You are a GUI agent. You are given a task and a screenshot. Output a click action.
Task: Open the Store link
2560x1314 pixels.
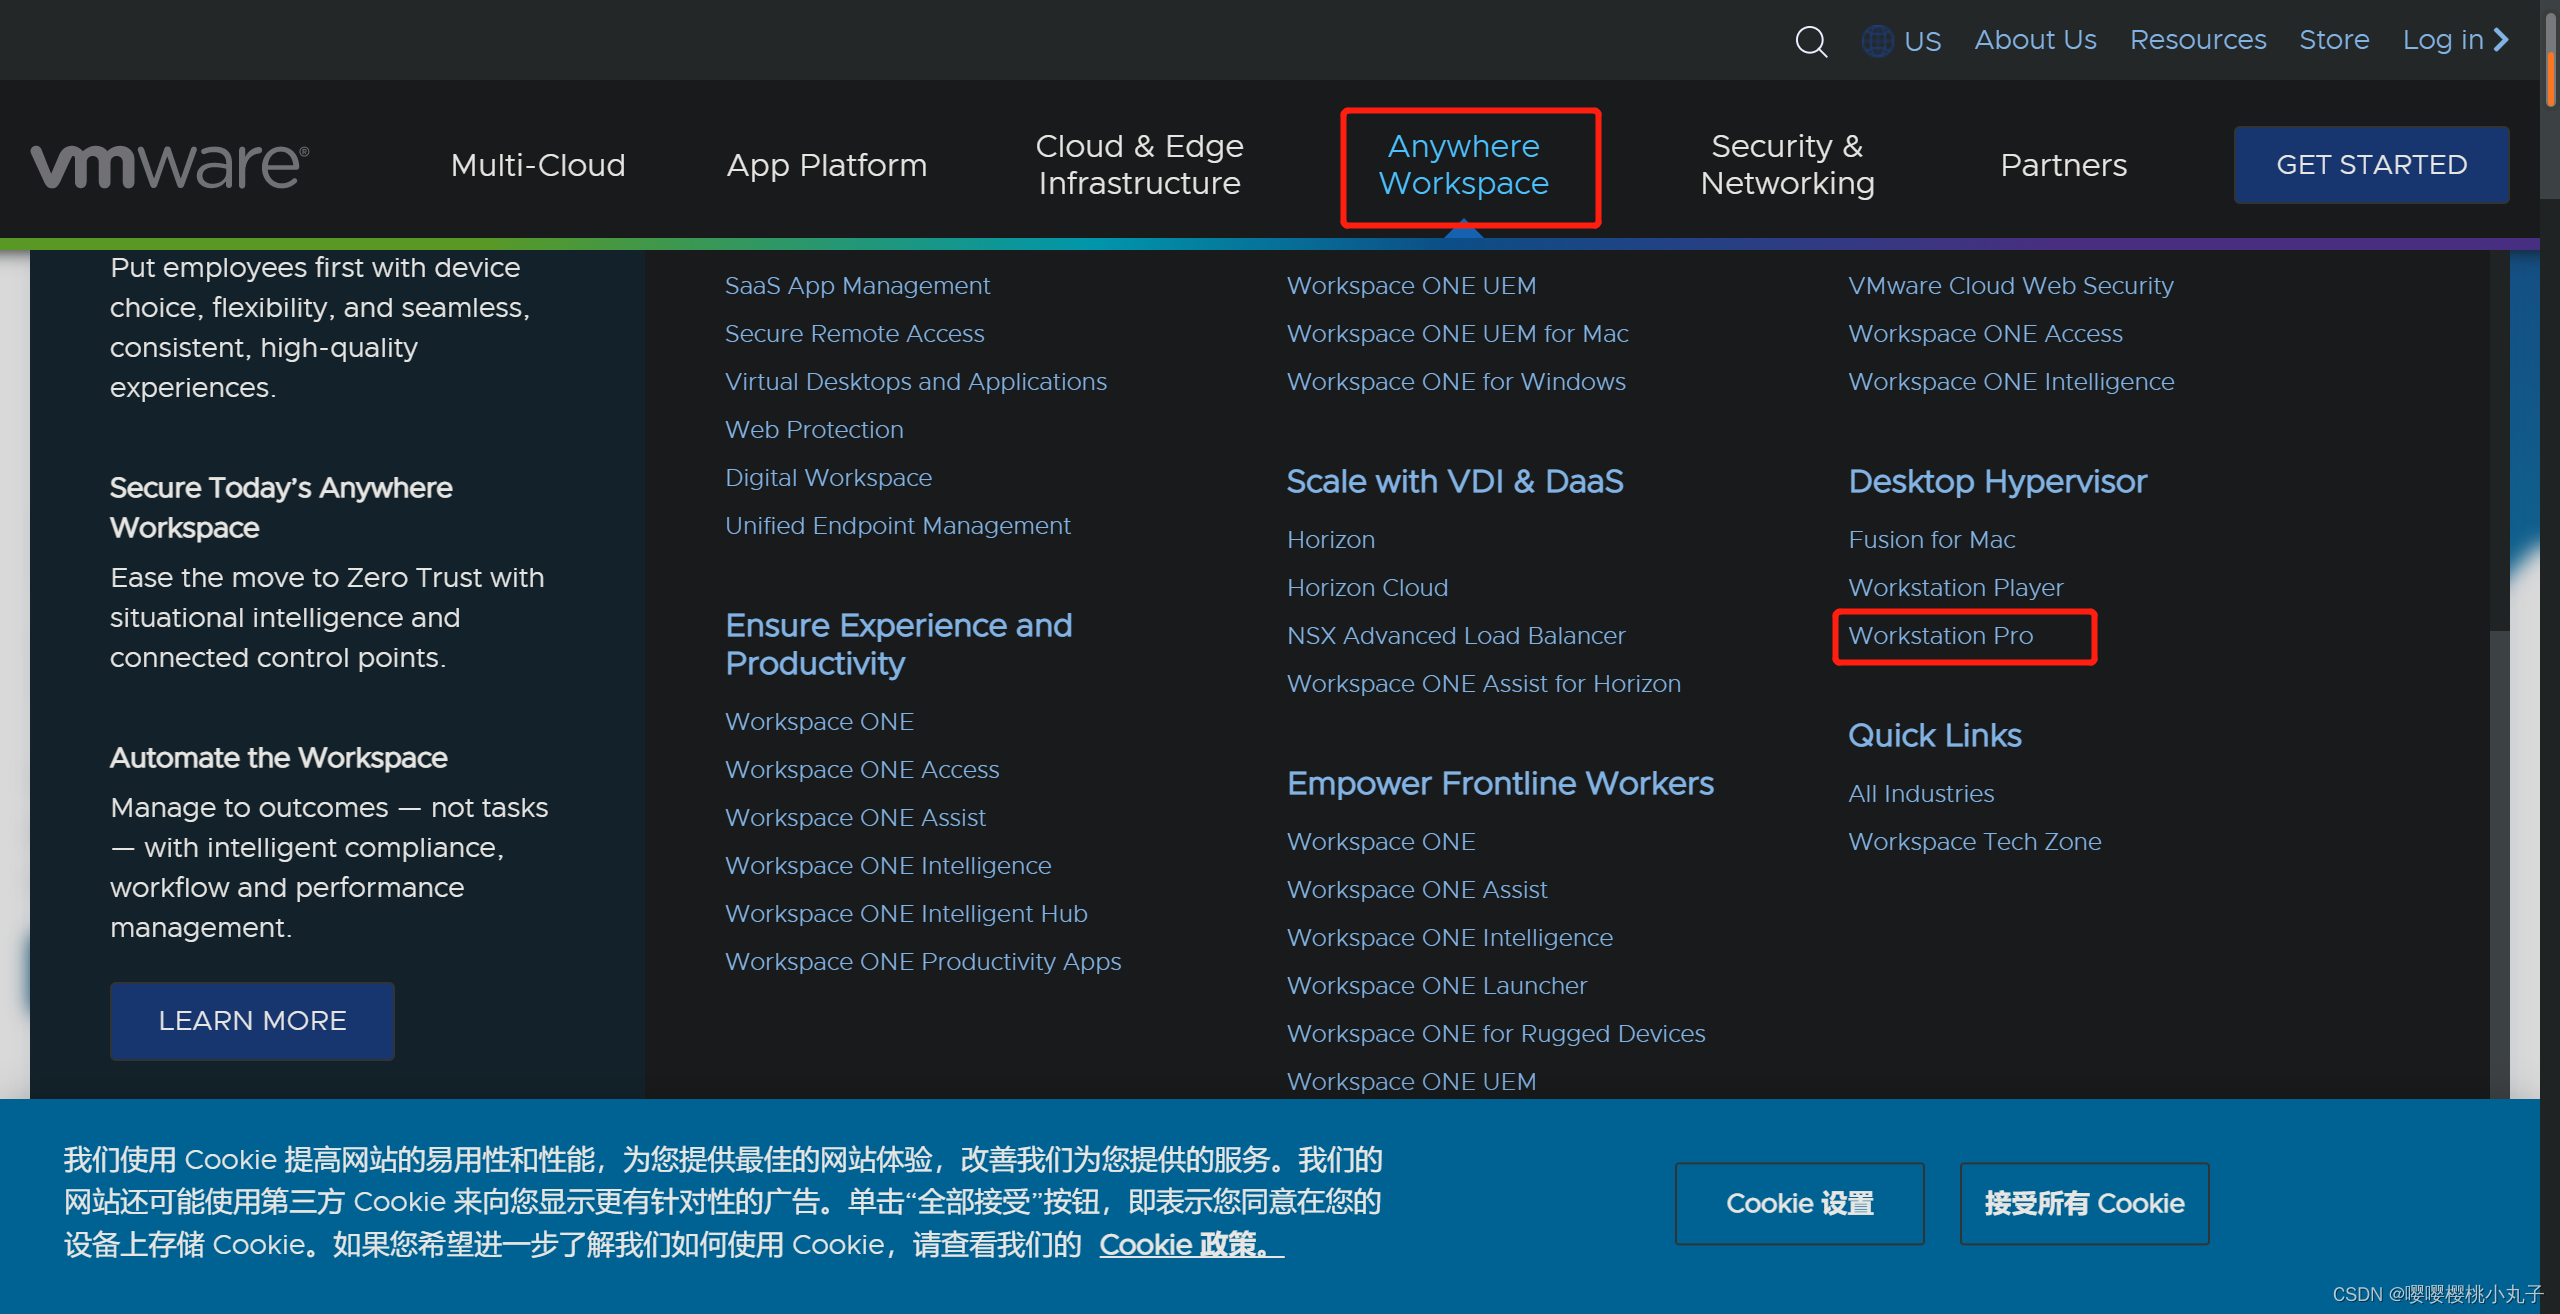click(2334, 40)
